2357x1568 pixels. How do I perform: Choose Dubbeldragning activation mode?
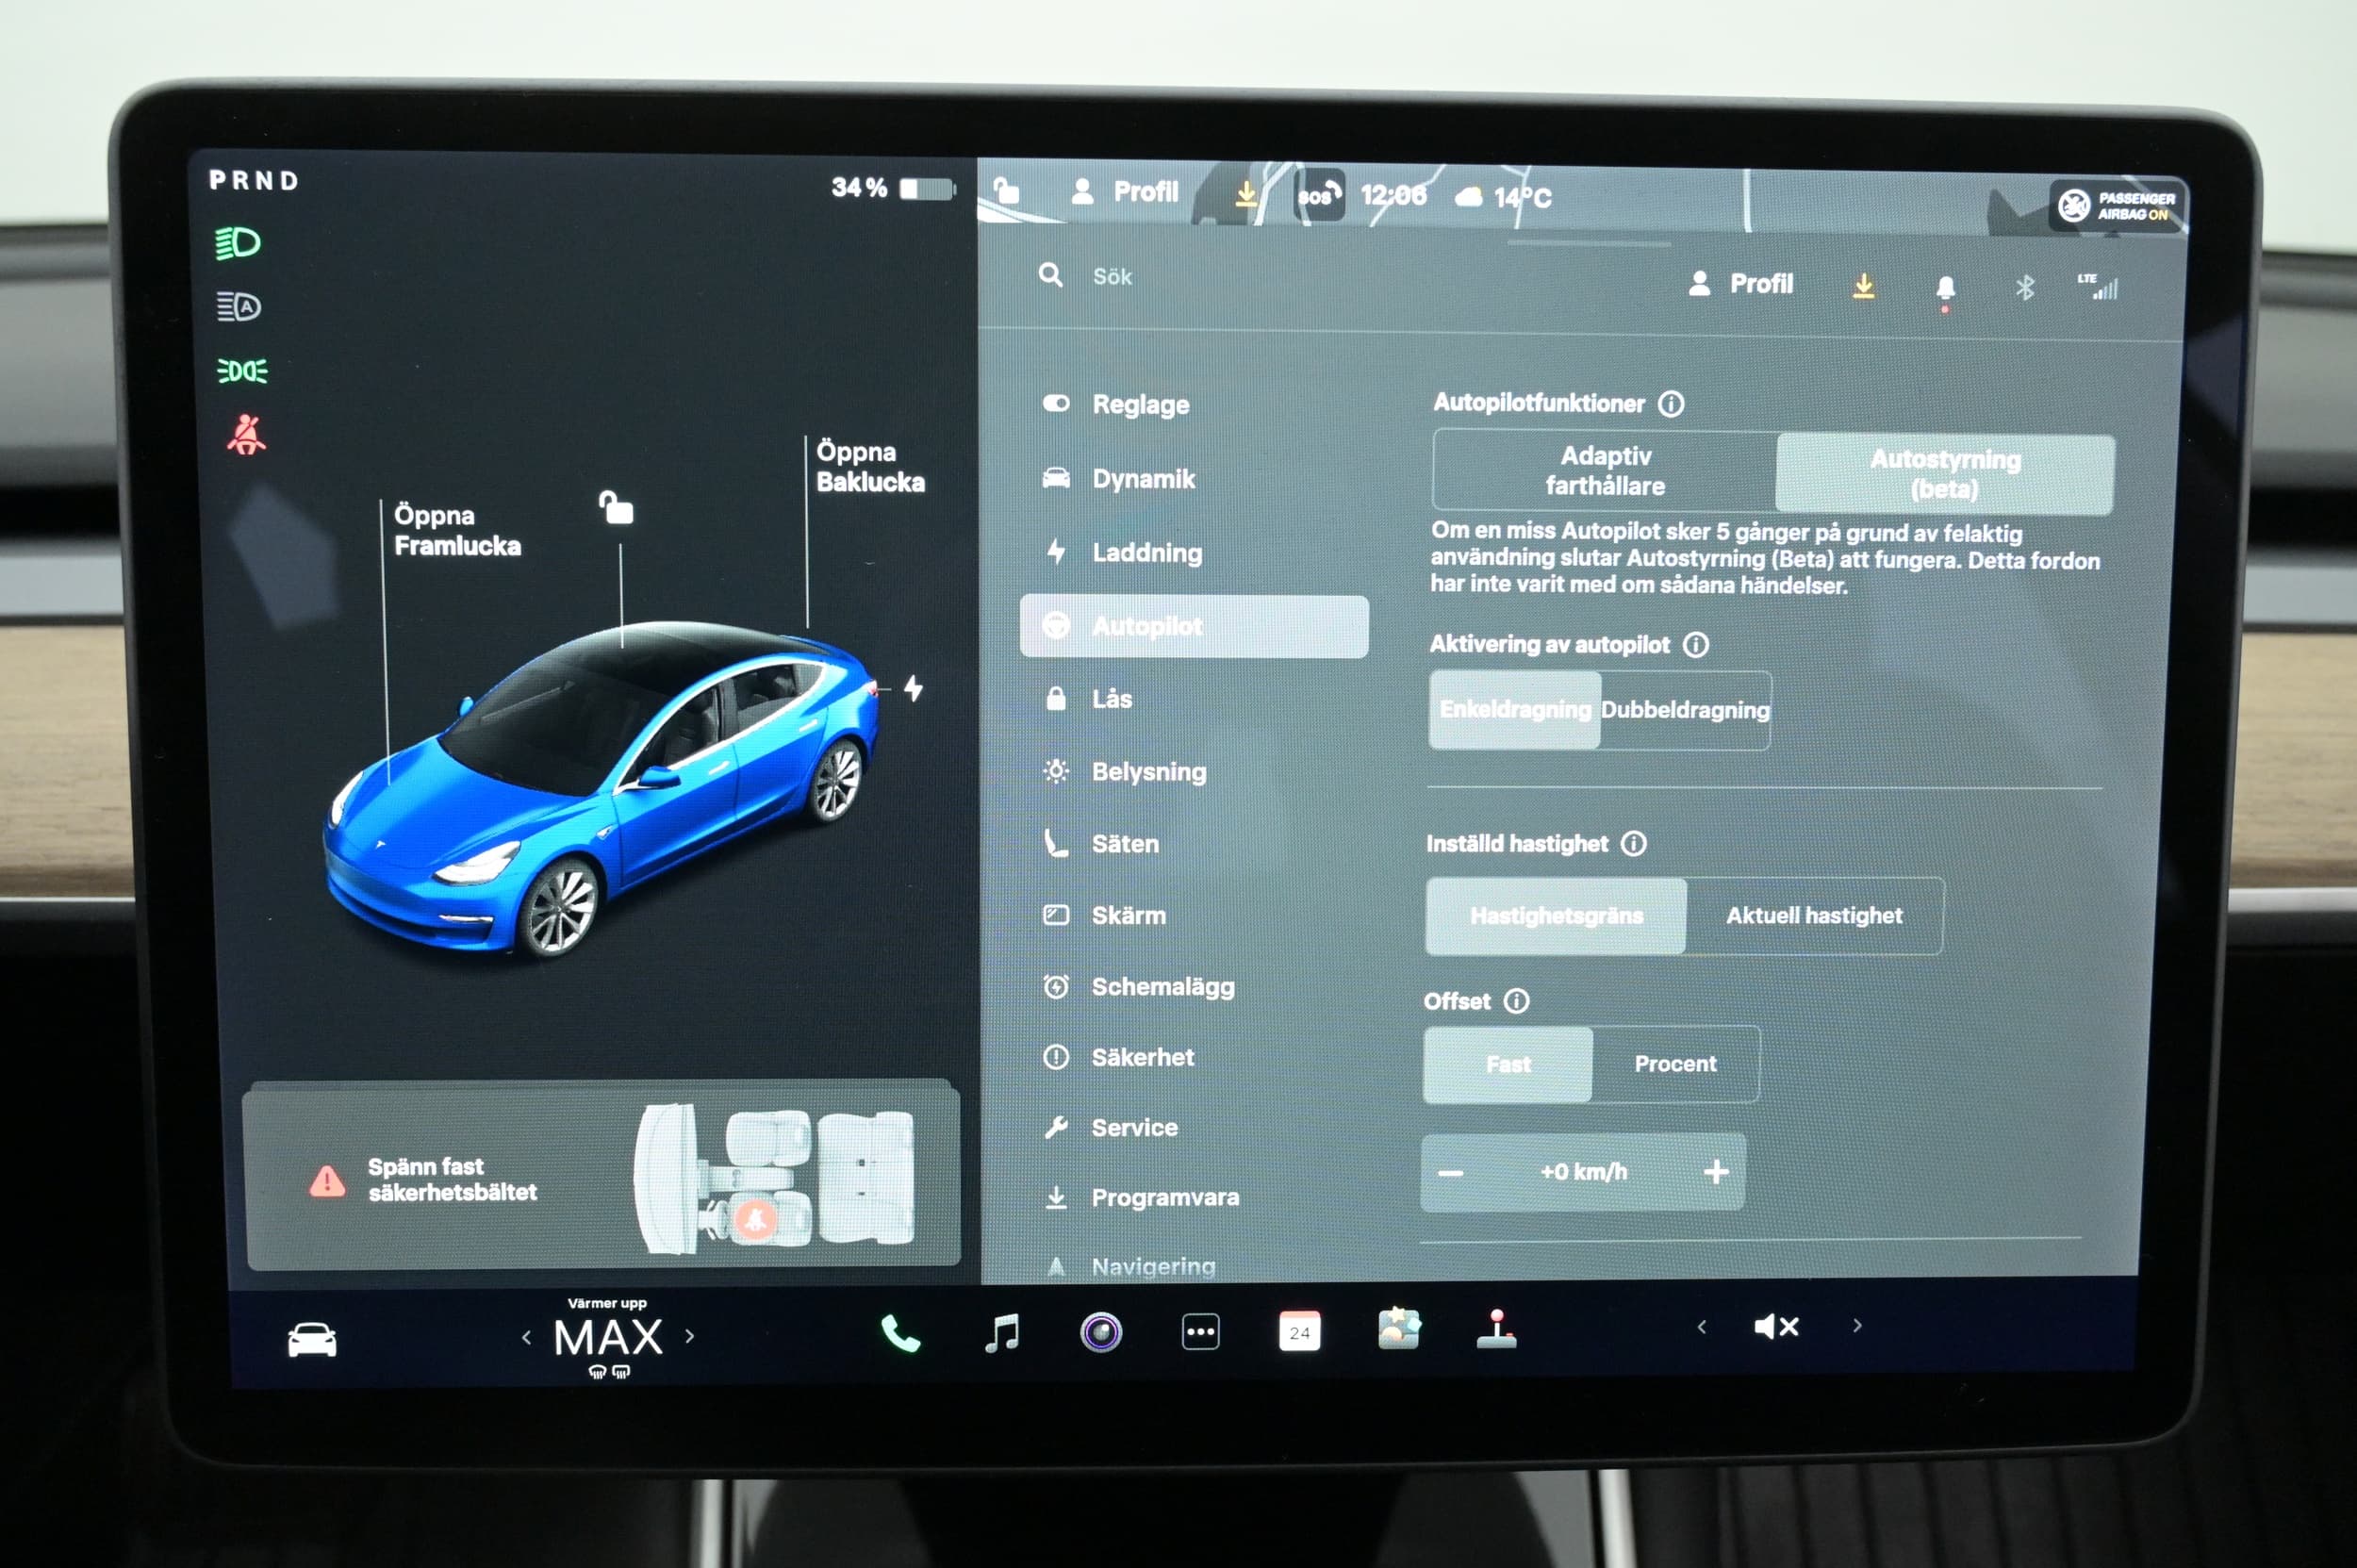(1685, 710)
